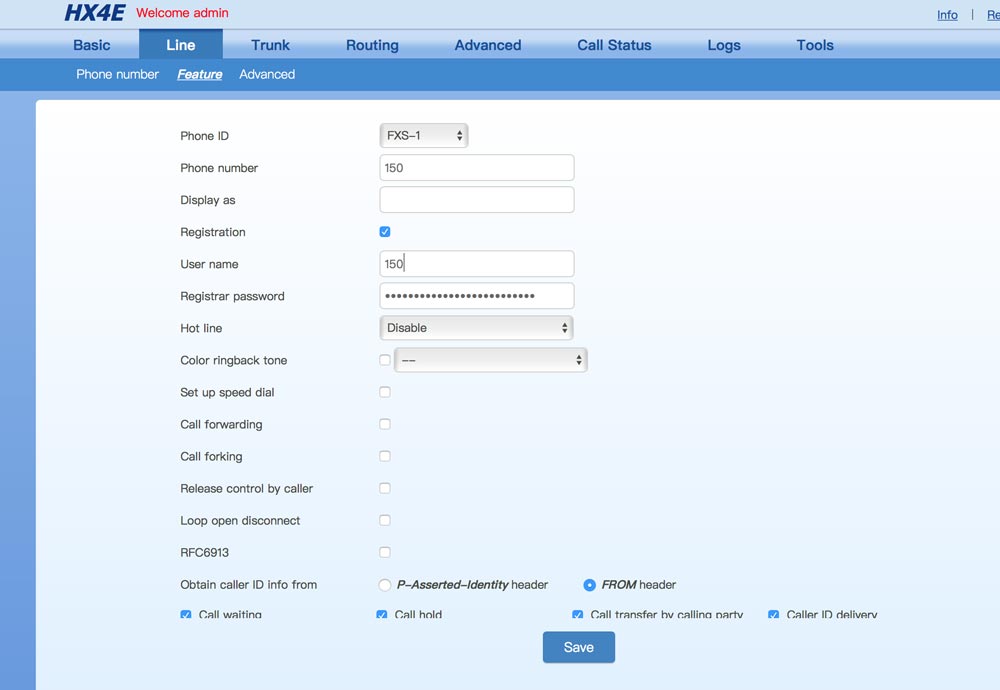Enable the RFC6913 checkbox
Image resolution: width=1000 pixels, height=690 pixels.
(385, 552)
